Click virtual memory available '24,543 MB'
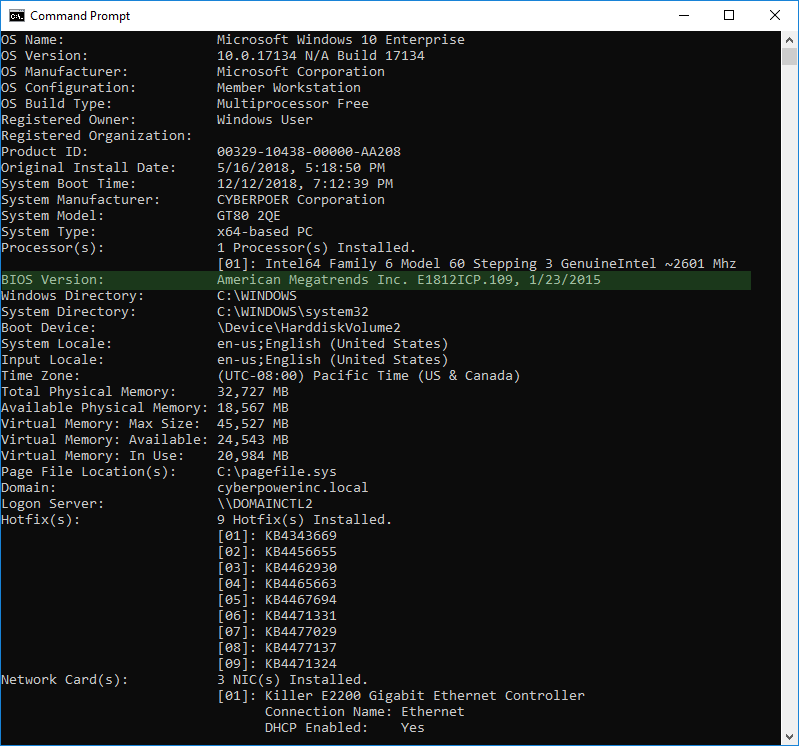This screenshot has height=746, width=799. pos(252,440)
